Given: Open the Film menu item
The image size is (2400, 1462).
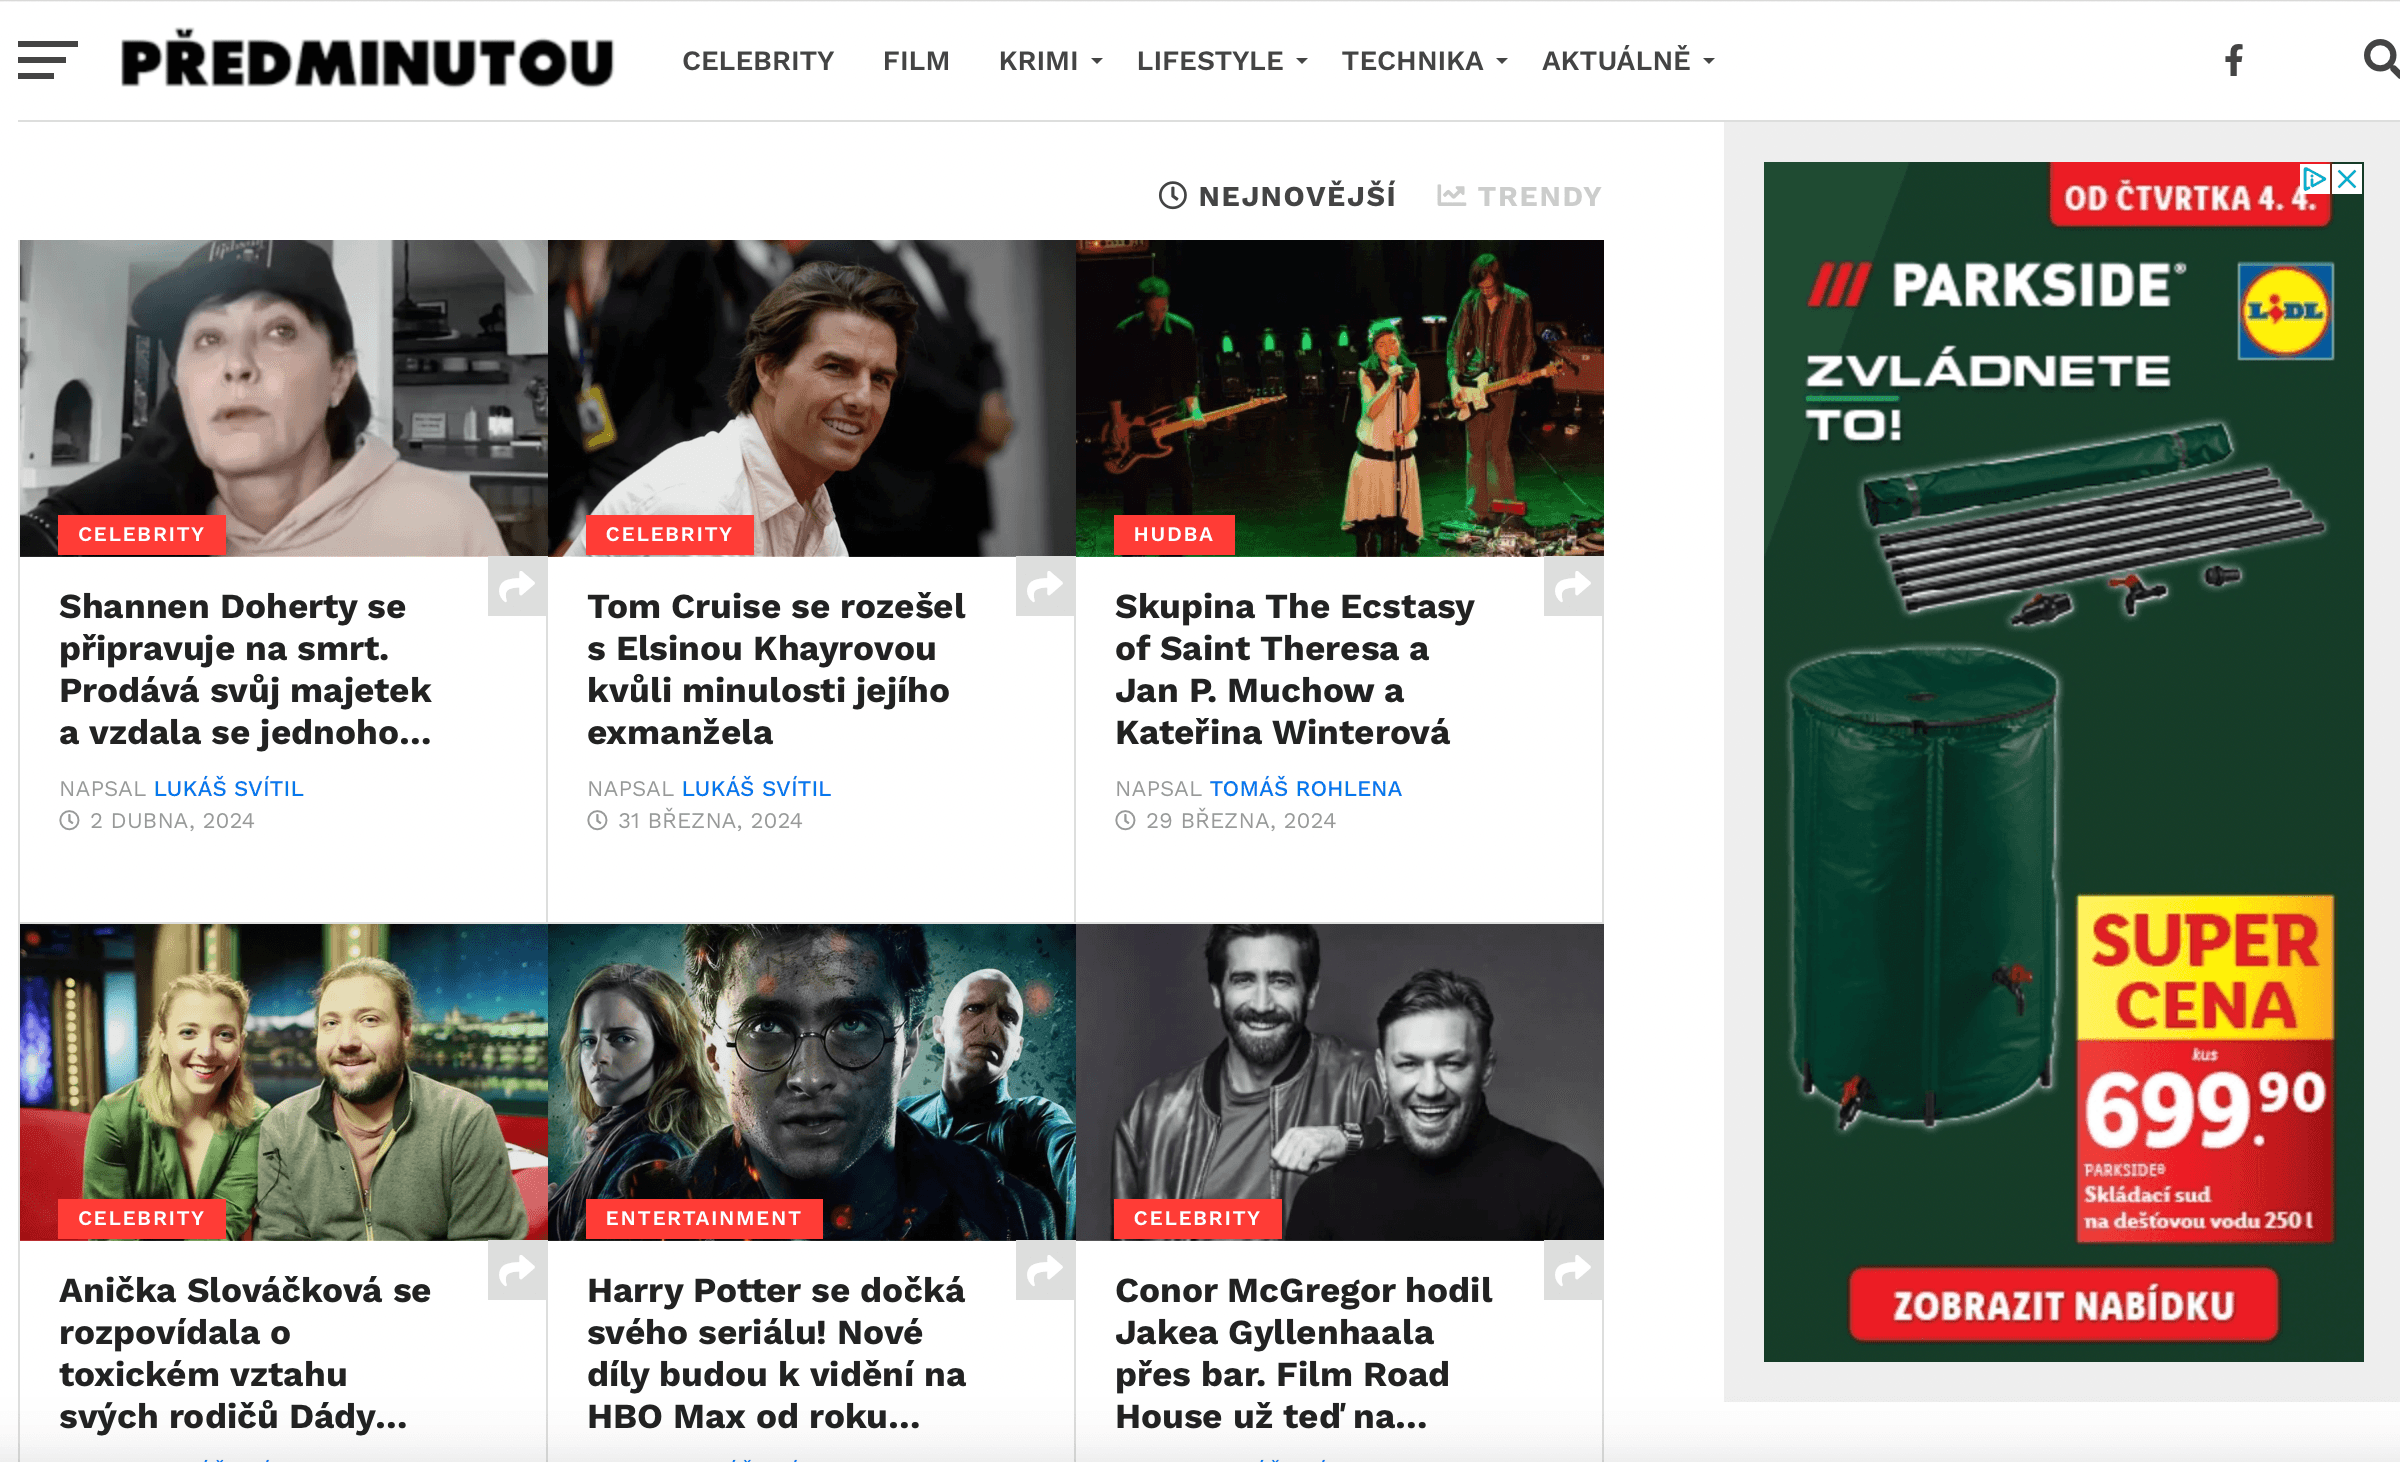Looking at the screenshot, I should [x=916, y=61].
